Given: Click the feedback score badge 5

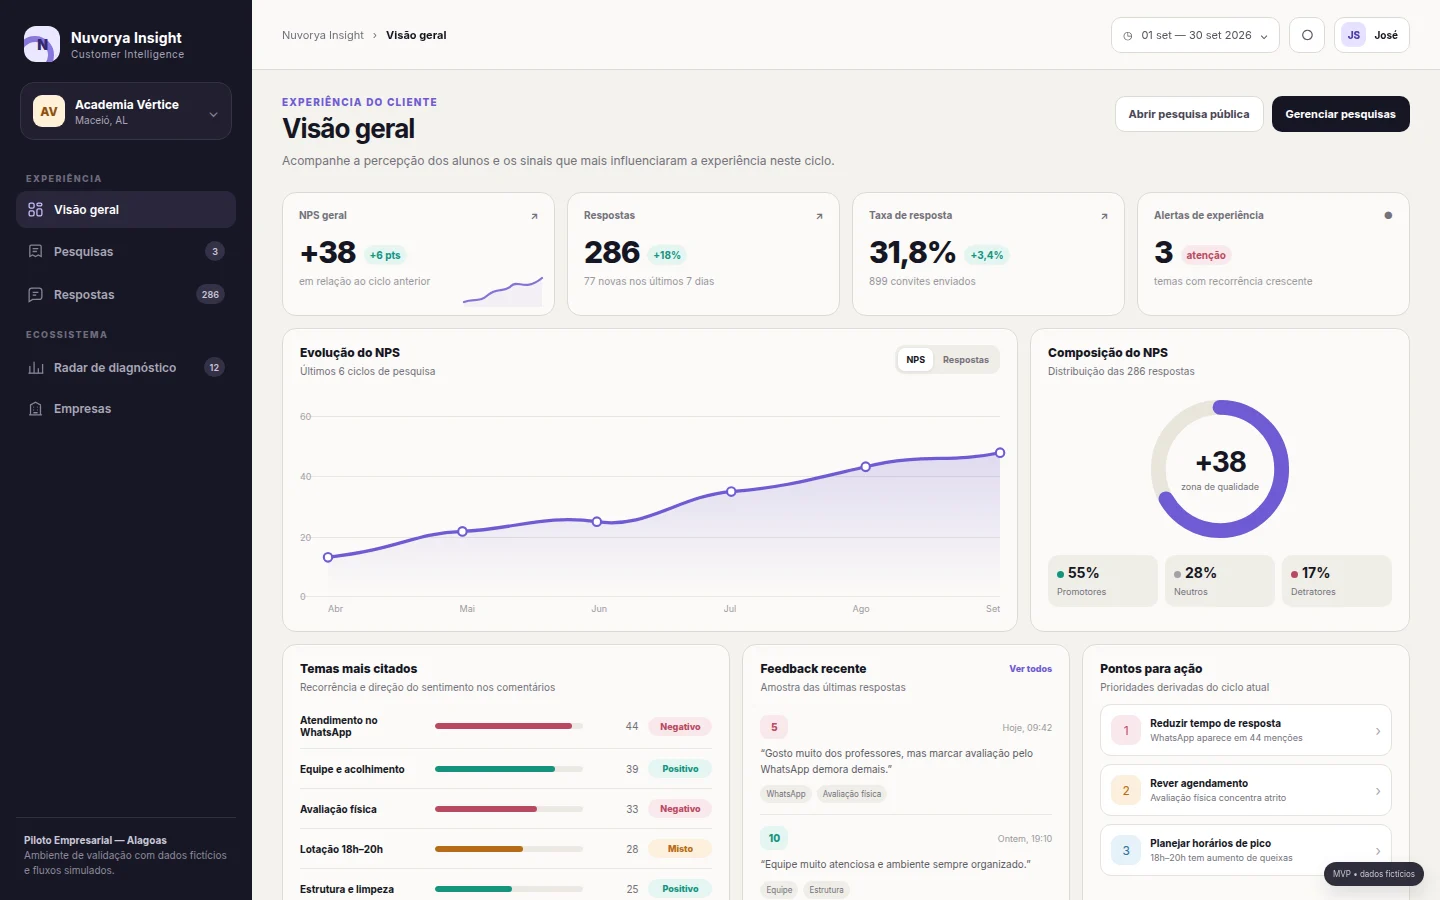Looking at the screenshot, I should (774, 727).
